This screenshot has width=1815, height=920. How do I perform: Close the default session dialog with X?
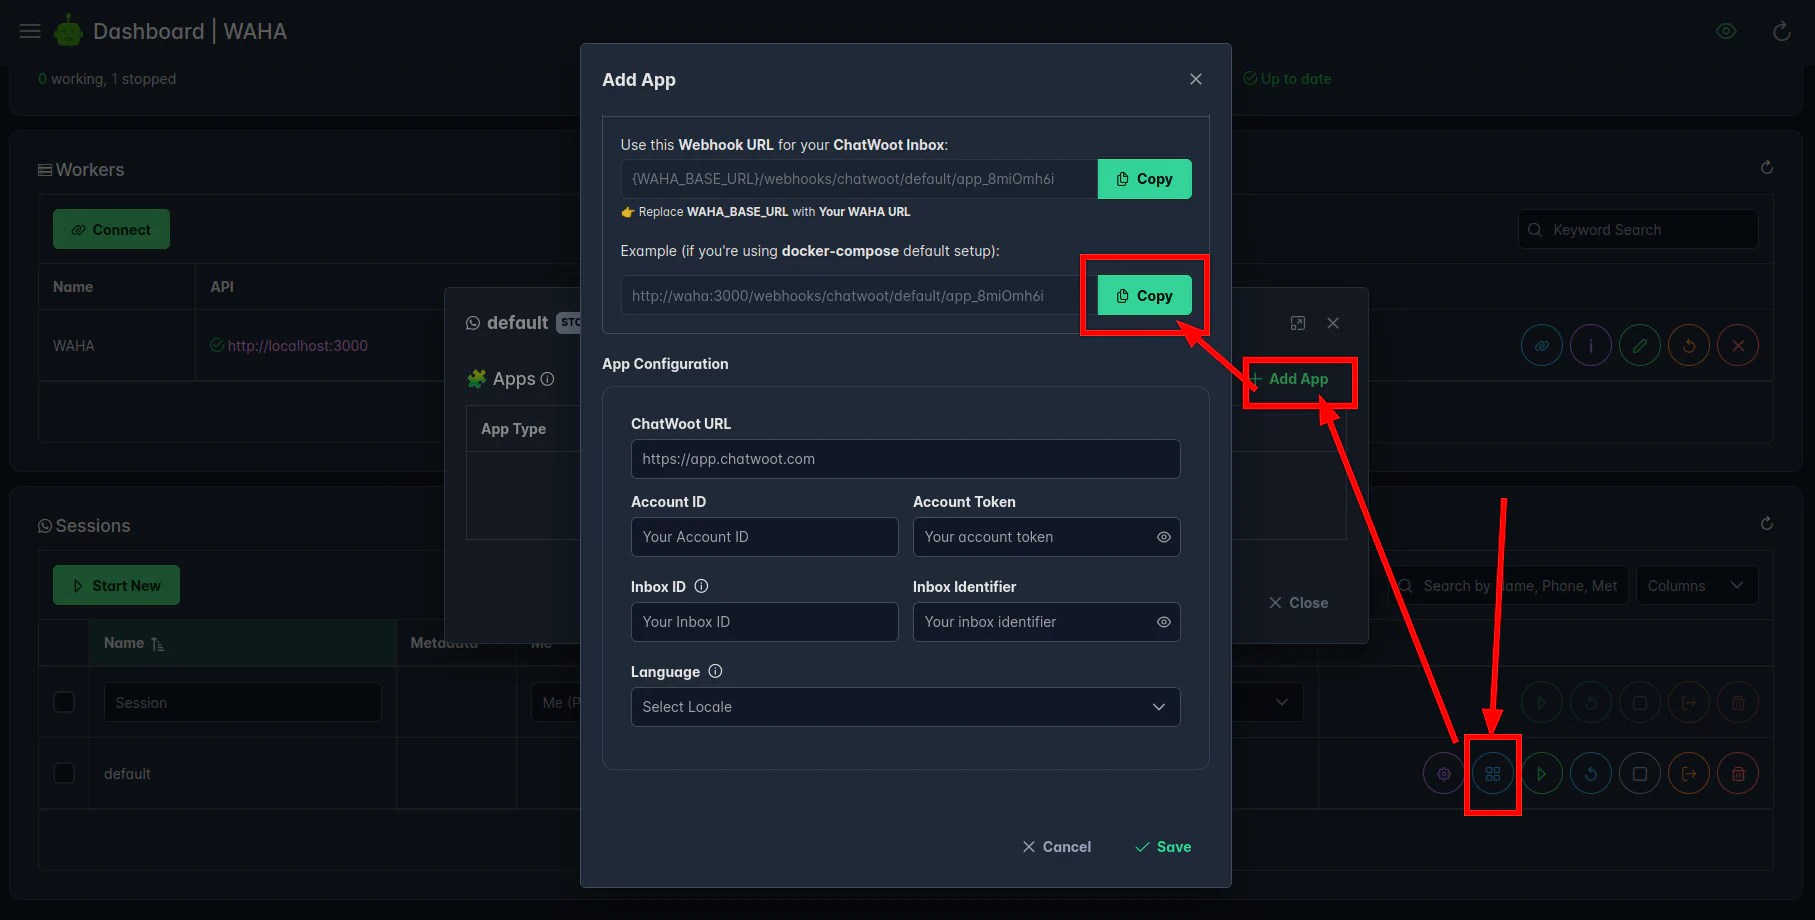pos(1333,323)
